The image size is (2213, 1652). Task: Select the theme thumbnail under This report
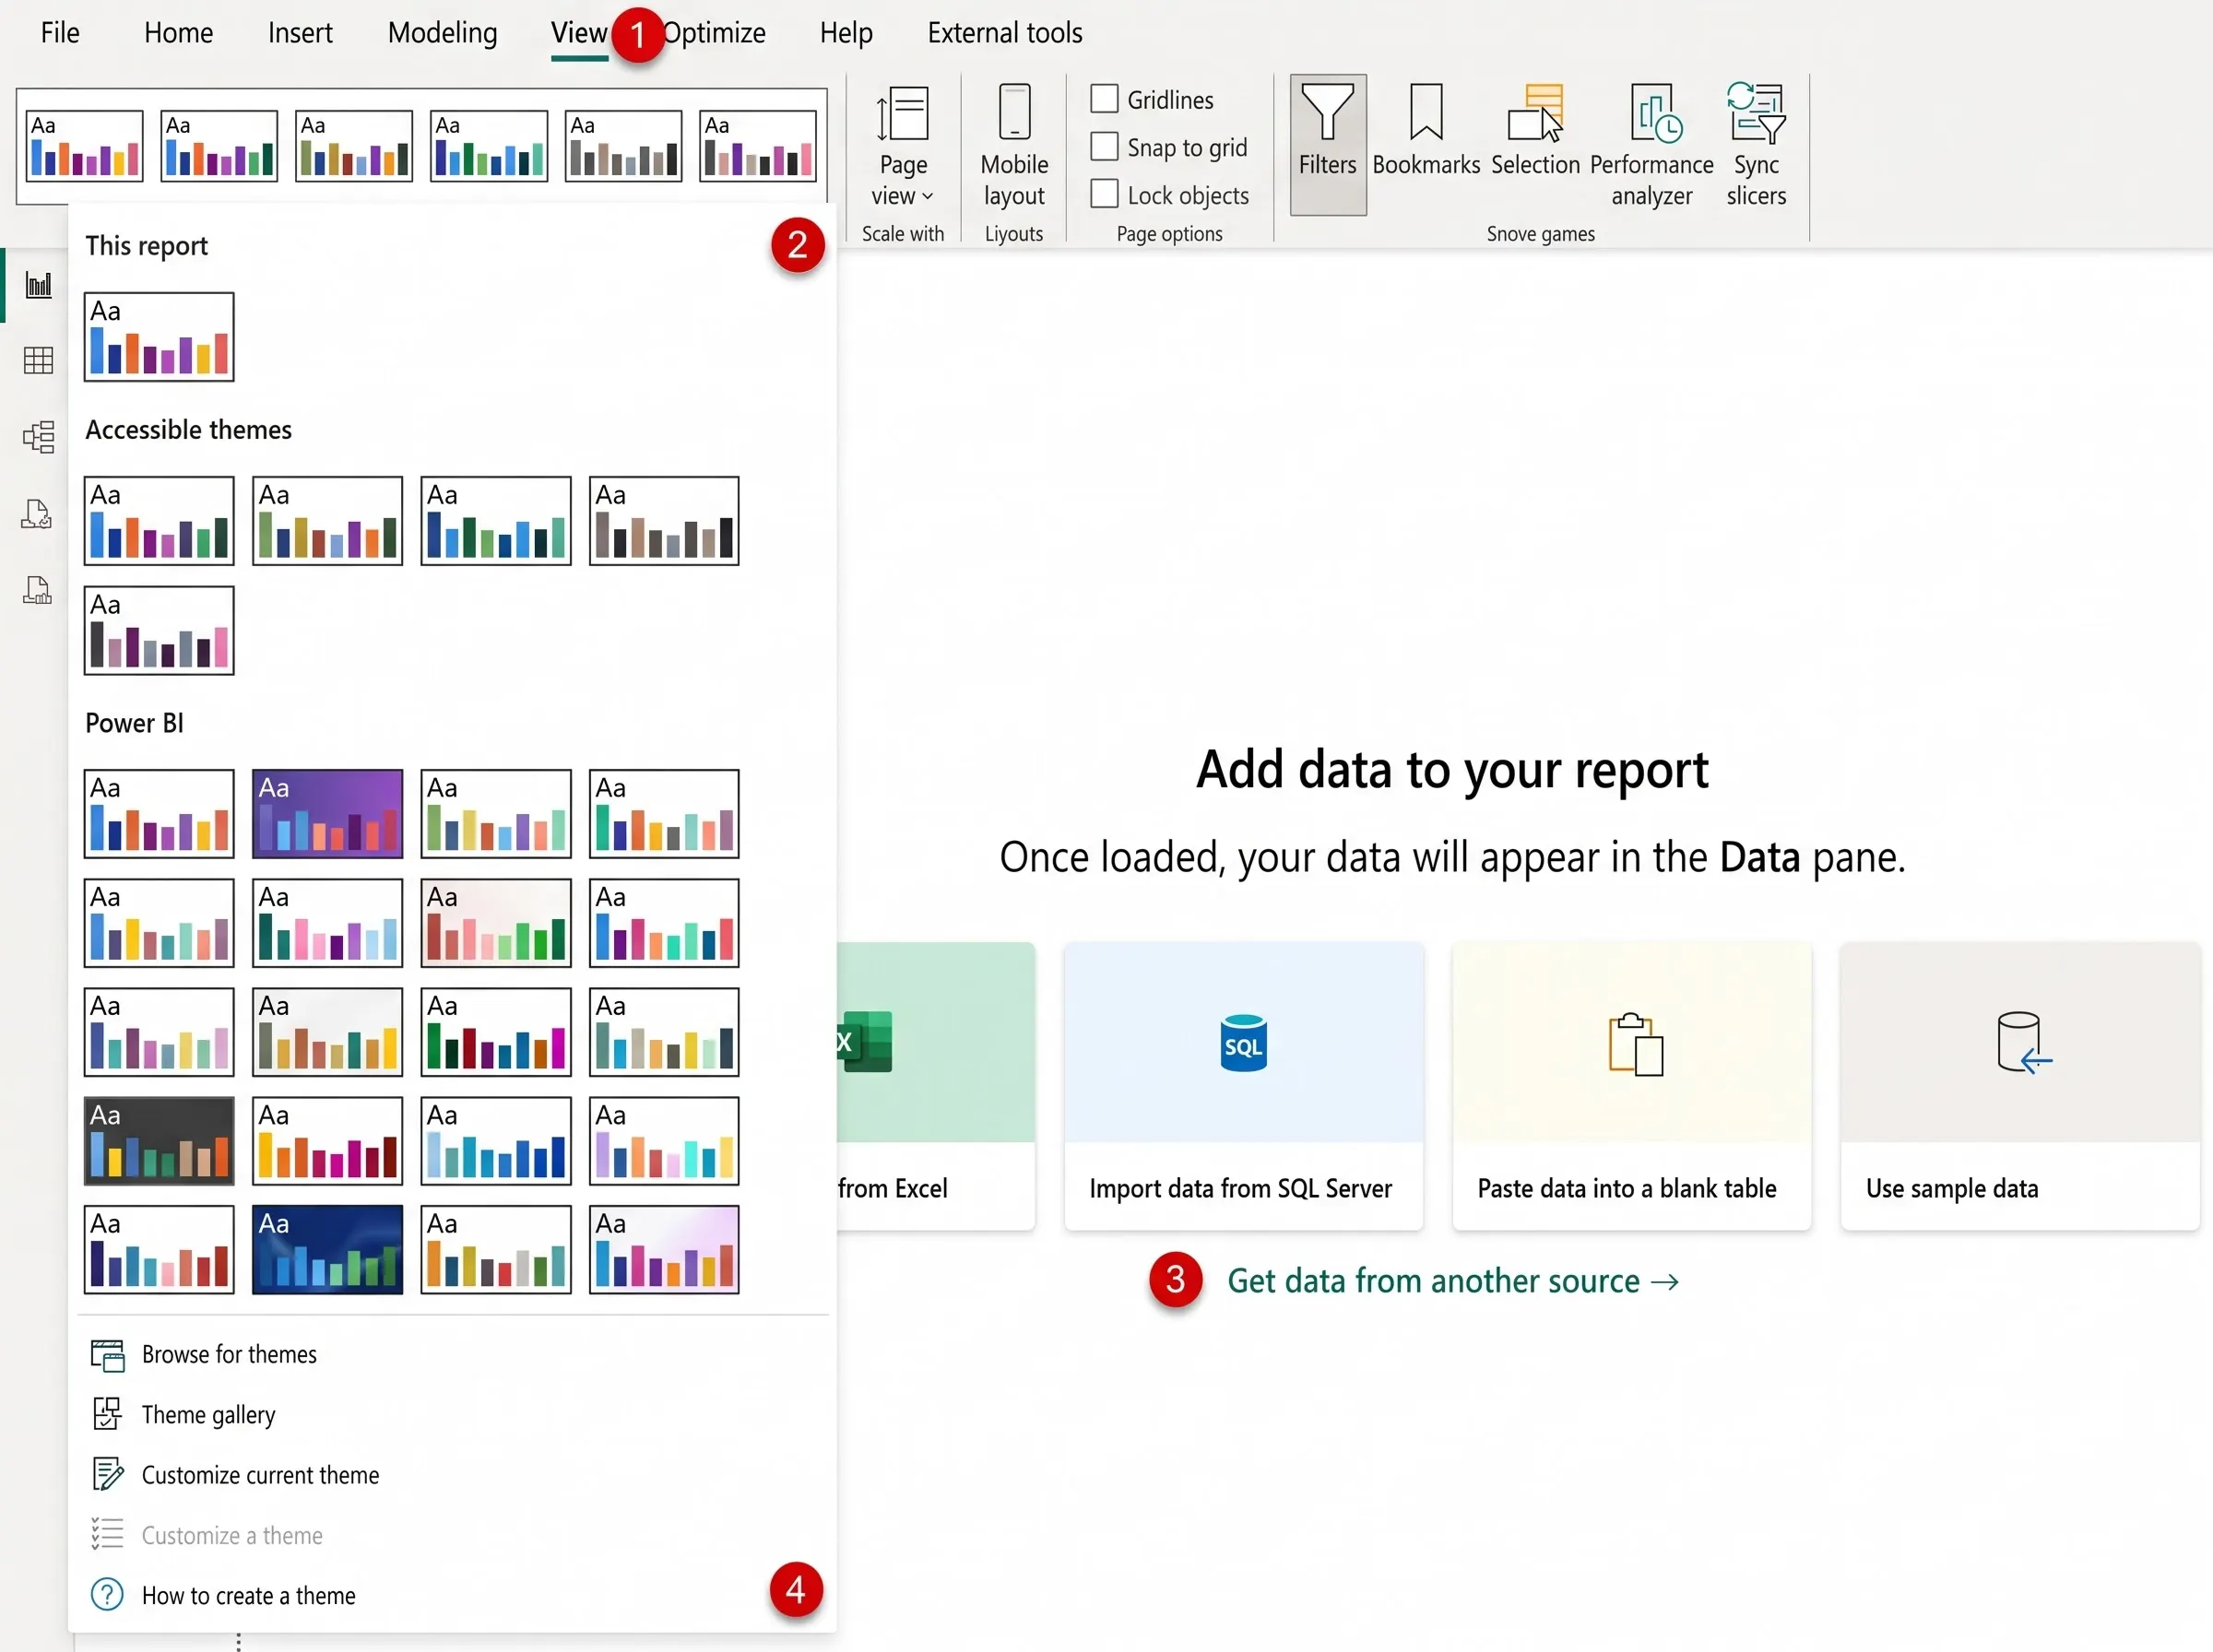(x=159, y=337)
